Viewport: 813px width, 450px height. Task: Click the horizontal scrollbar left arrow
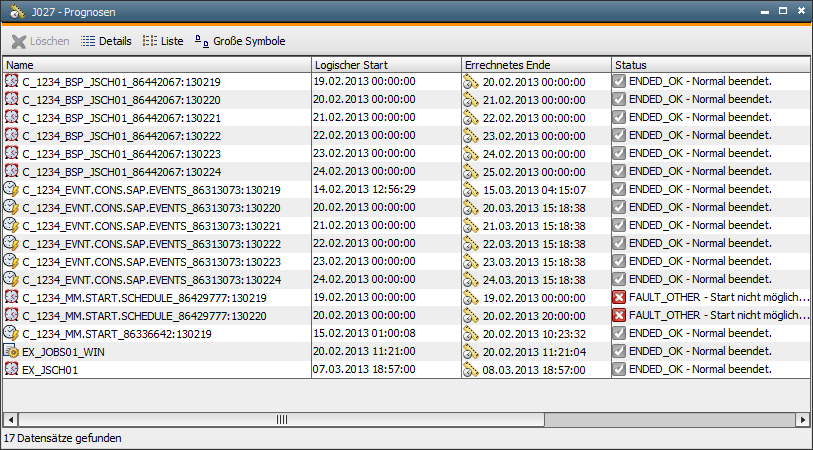tap(10, 419)
